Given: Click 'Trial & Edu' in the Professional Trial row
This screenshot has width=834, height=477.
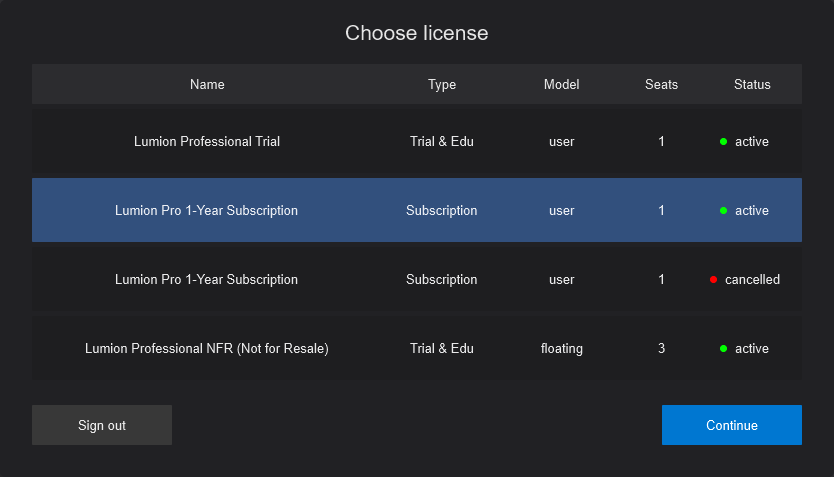Looking at the screenshot, I should tap(441, 142).
